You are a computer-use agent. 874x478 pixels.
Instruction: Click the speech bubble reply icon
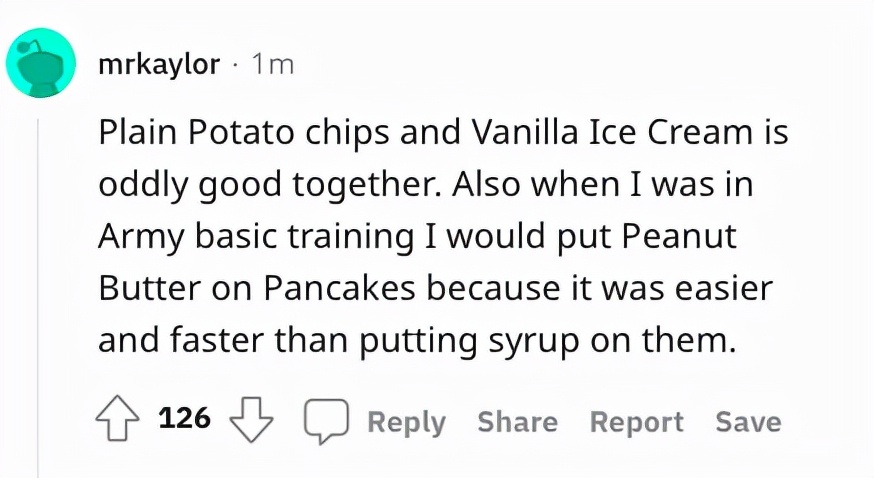click(x=326, y=422)
